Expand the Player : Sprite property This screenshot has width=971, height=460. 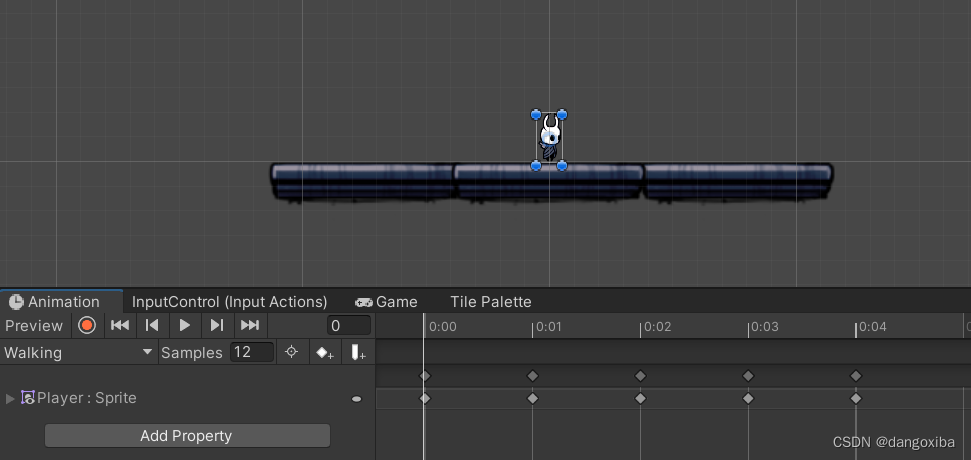click(10, 398)
